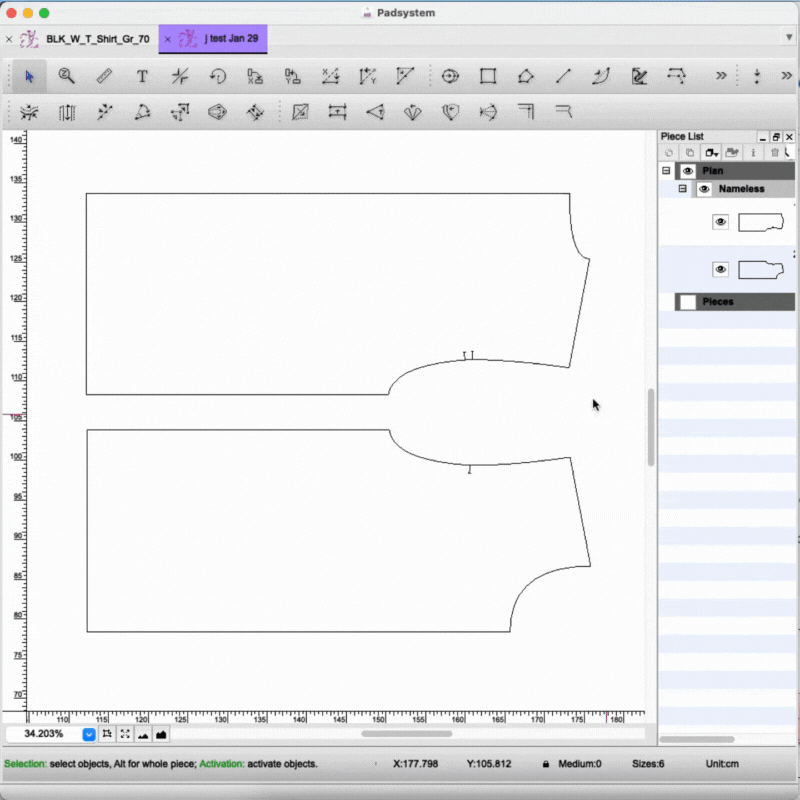The width and height of the screenshot is (800, 800).
Task: Choose the triangular Dart tool
Action: [376, 112]
